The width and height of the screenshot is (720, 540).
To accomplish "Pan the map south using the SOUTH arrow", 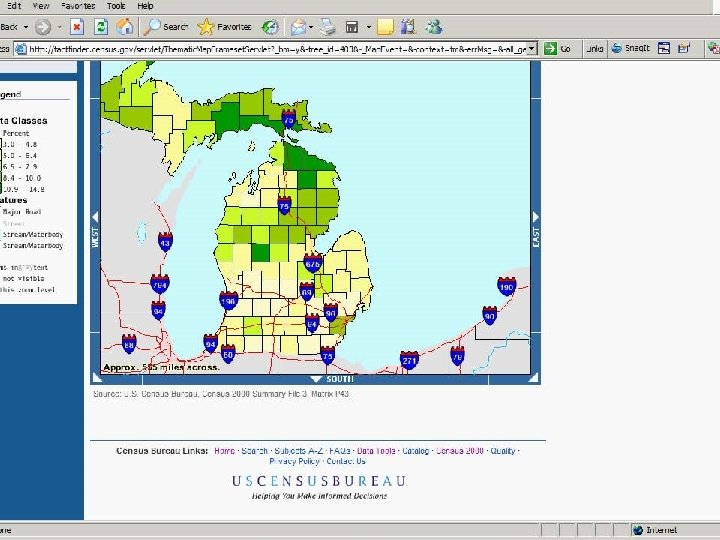I will pyautogui.click(x=317, y=379).
